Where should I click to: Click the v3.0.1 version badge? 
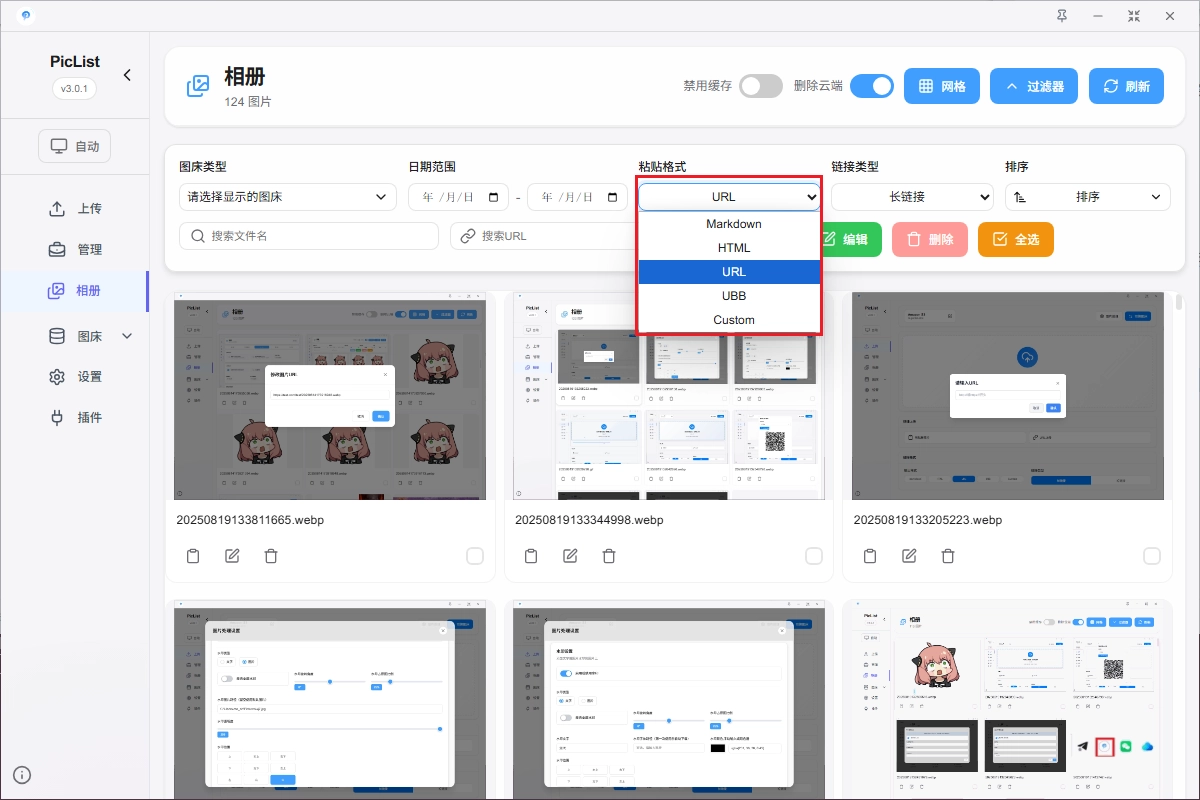pos(74,88)
